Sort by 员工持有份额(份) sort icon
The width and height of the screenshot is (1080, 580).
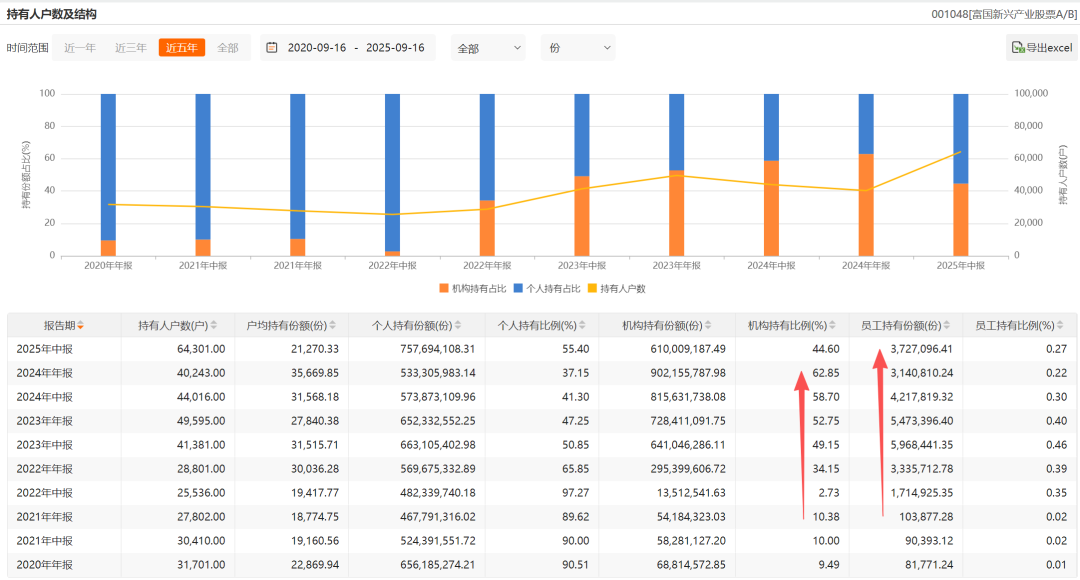click(x=948, y=326)
